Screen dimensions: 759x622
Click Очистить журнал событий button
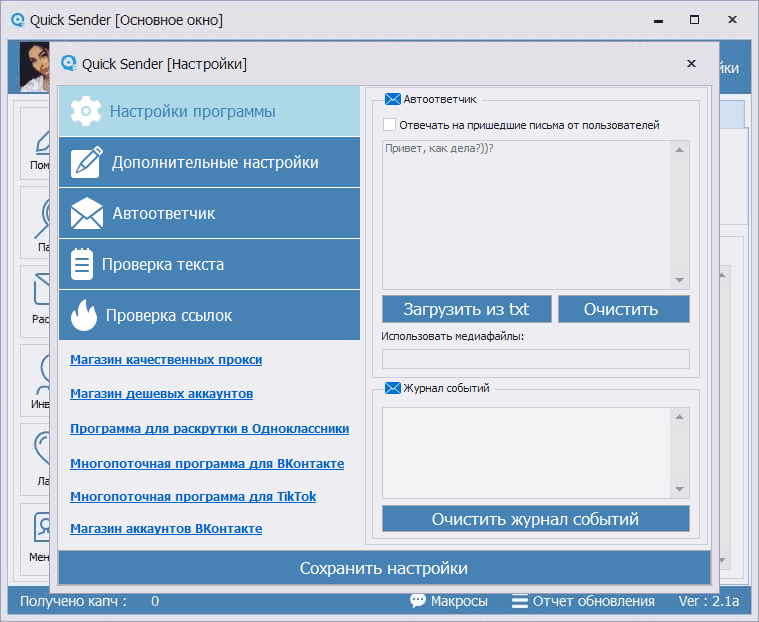tap(536, 519)
